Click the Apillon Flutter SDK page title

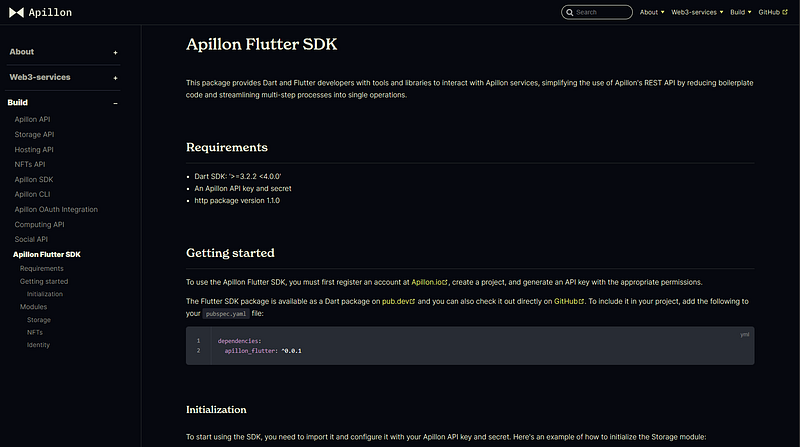coord(261,44)
